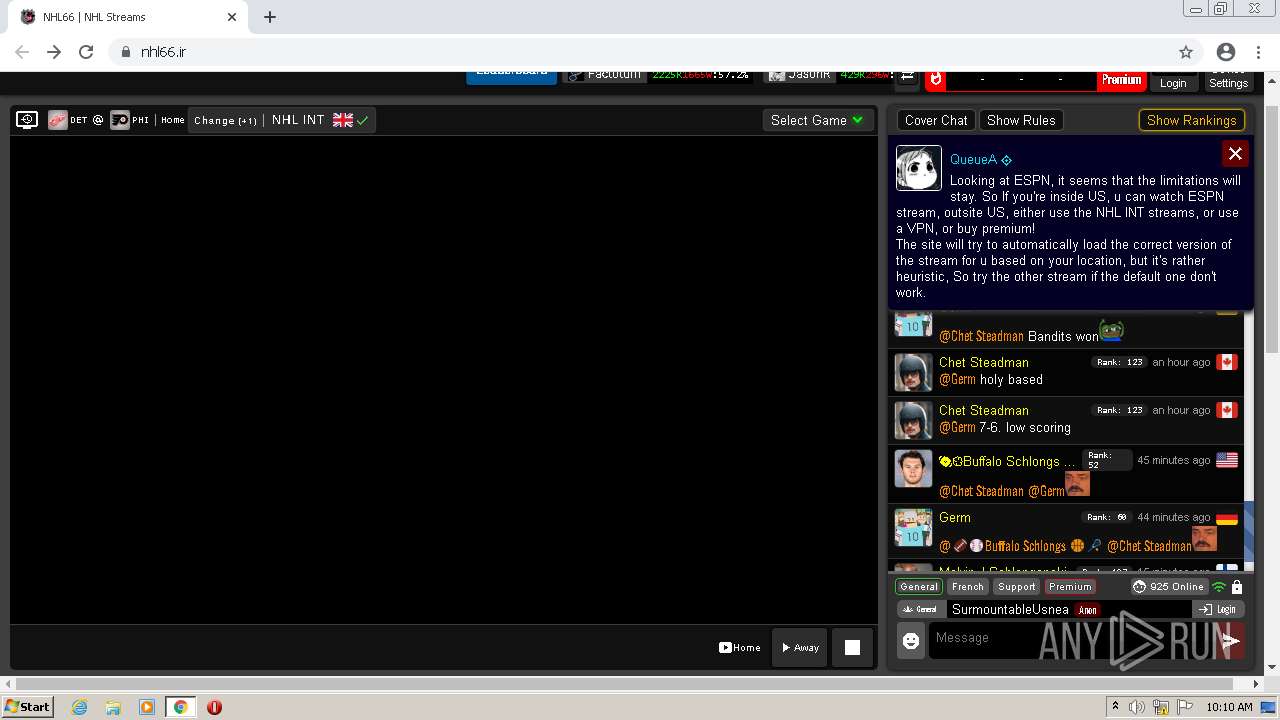
Task: Click the Show Rules button
Action: 1021,120
